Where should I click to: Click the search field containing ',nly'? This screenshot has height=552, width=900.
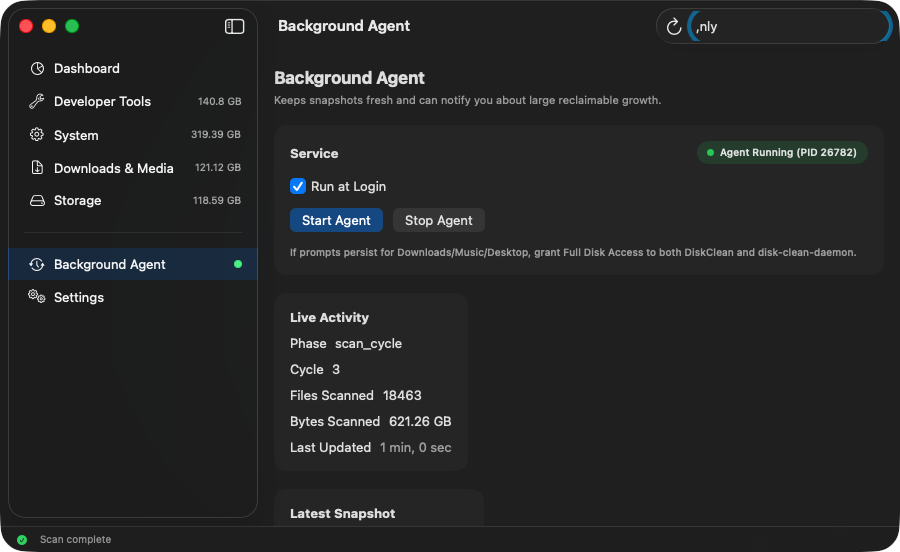point(789,26)
